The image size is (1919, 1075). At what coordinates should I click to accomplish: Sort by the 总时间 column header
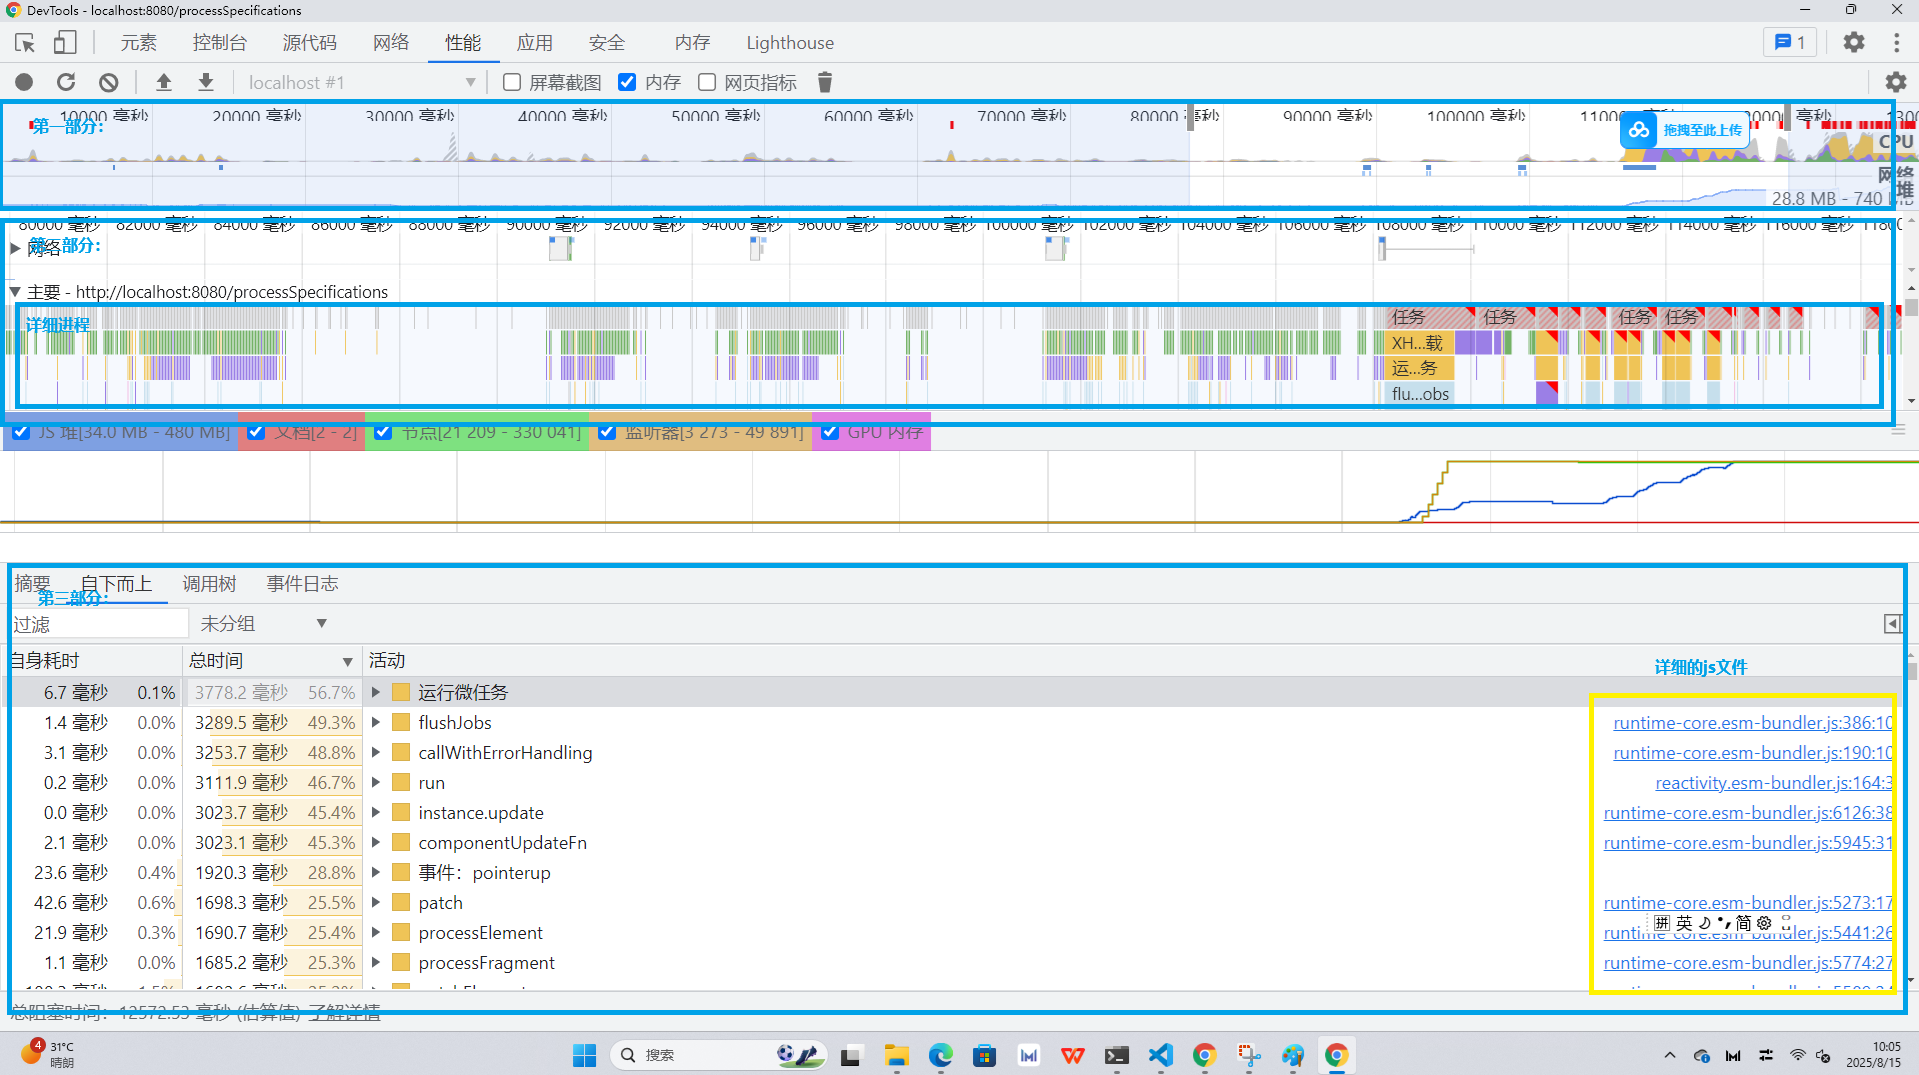[271, 661]
